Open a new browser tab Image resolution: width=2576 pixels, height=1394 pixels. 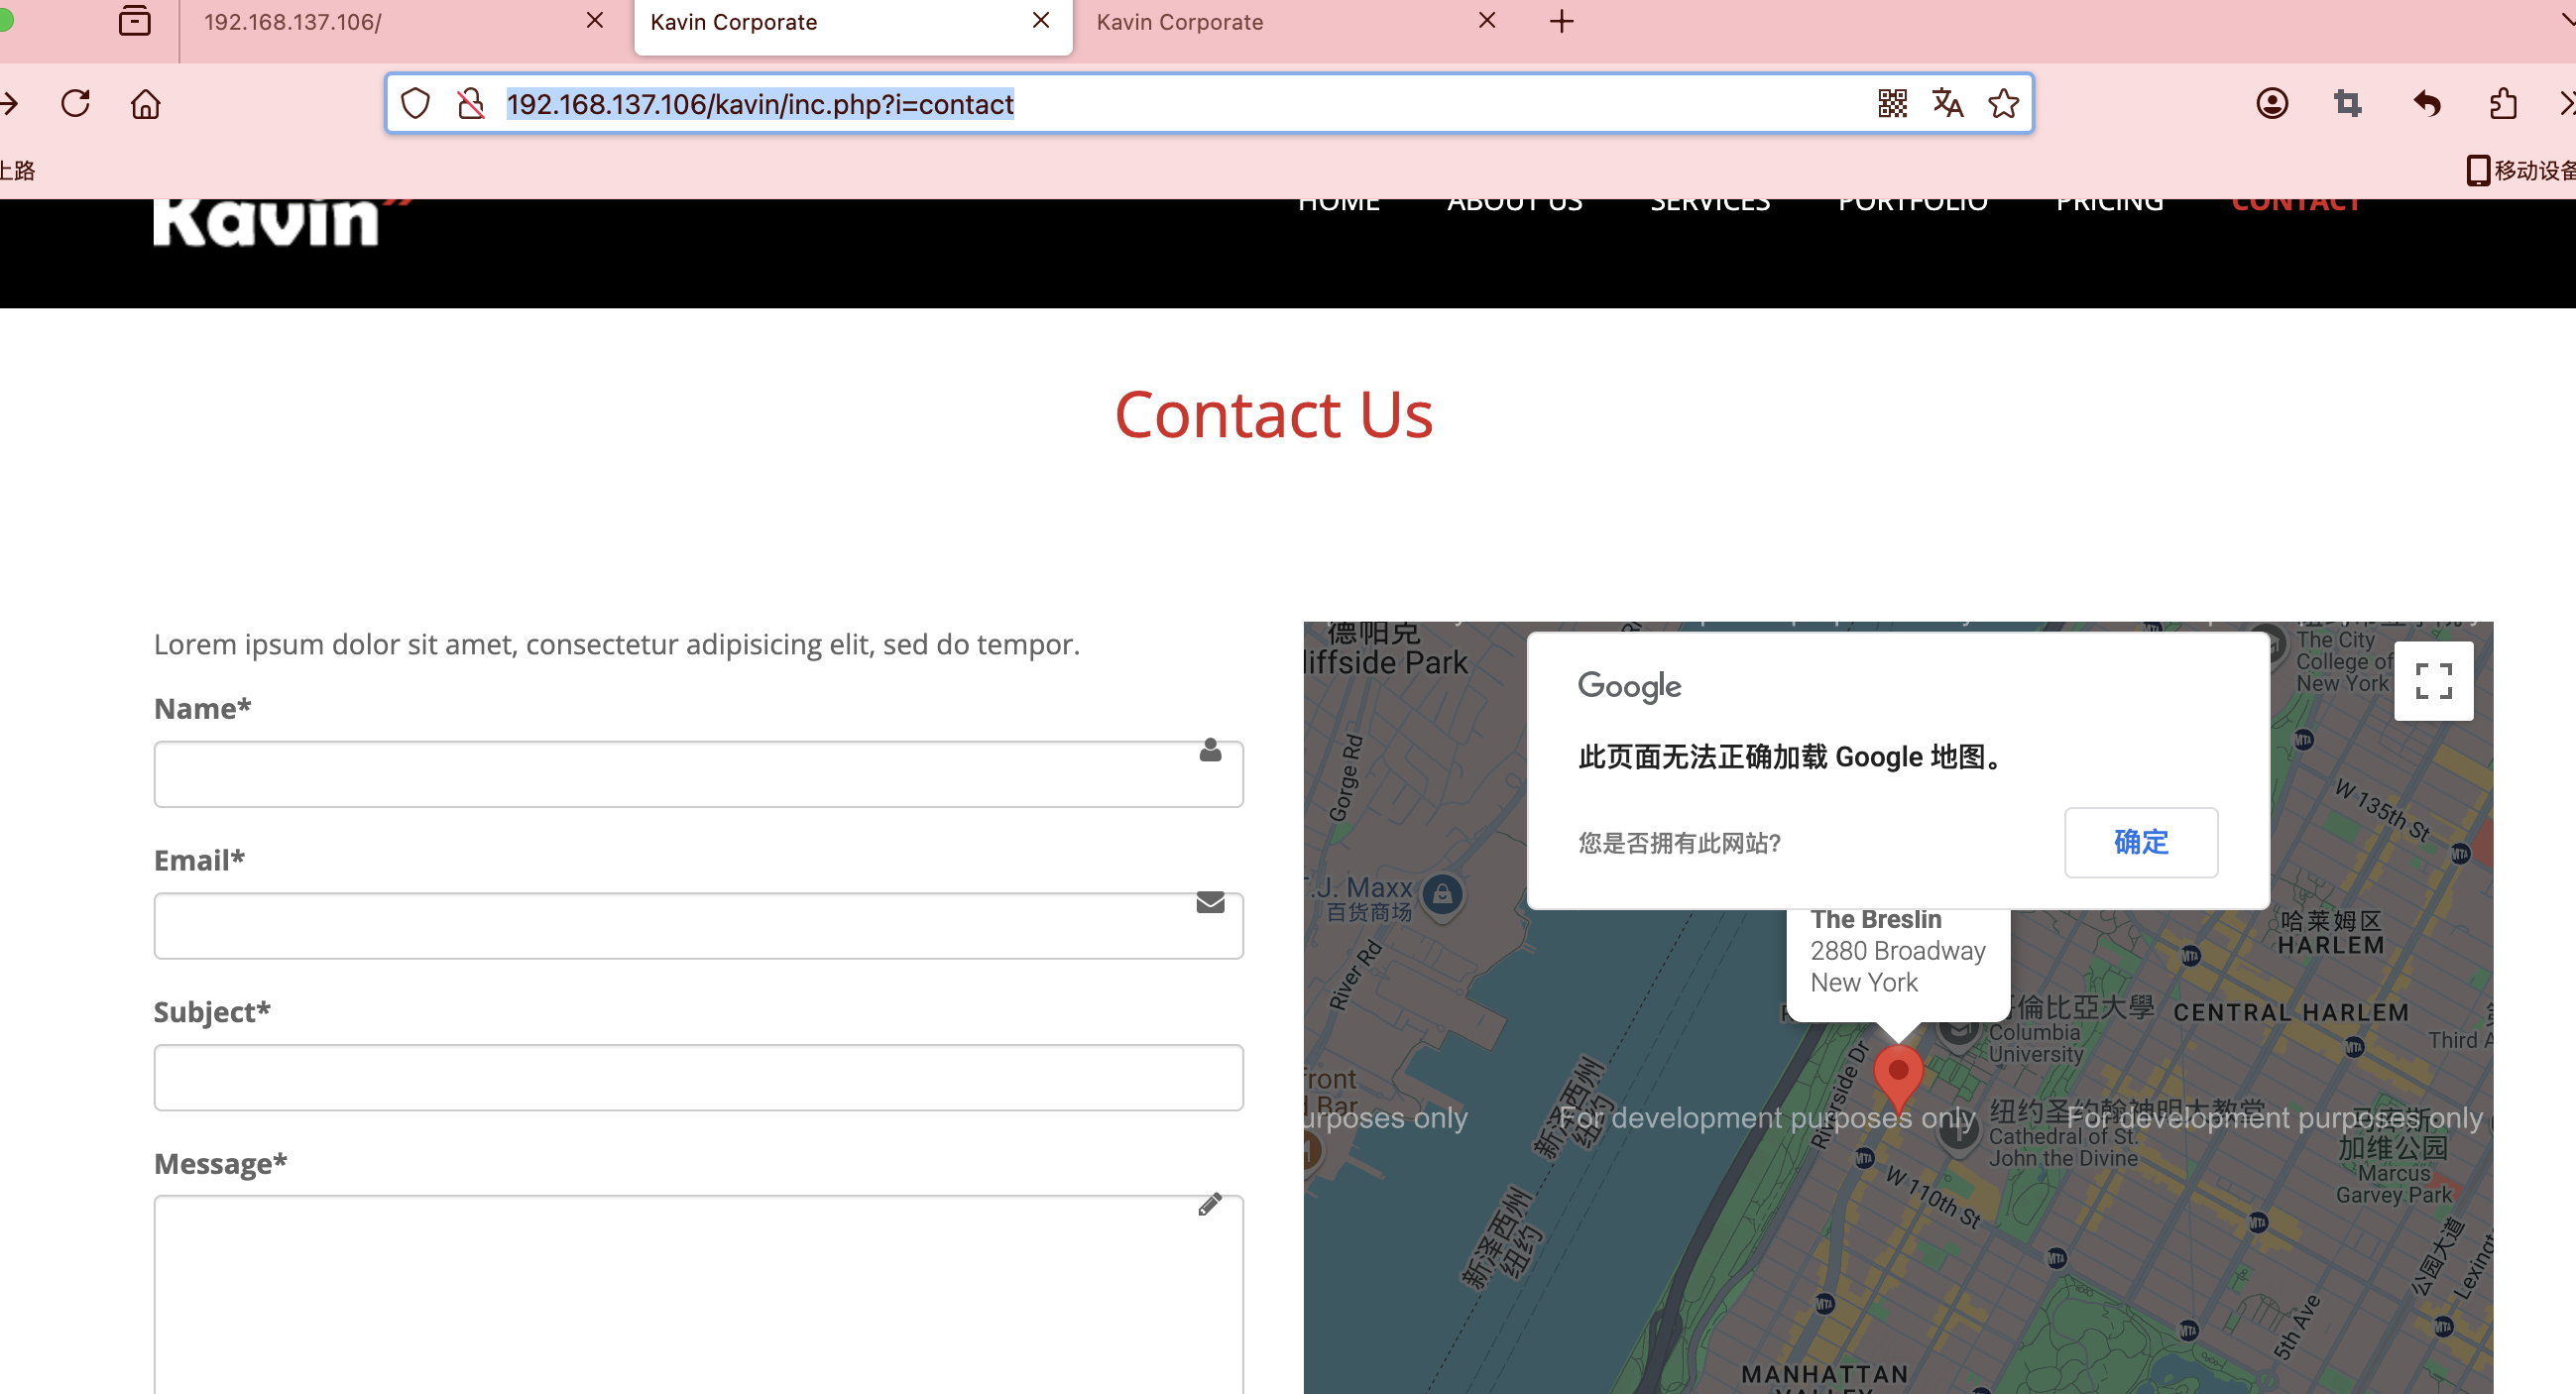coord(1561,22)
